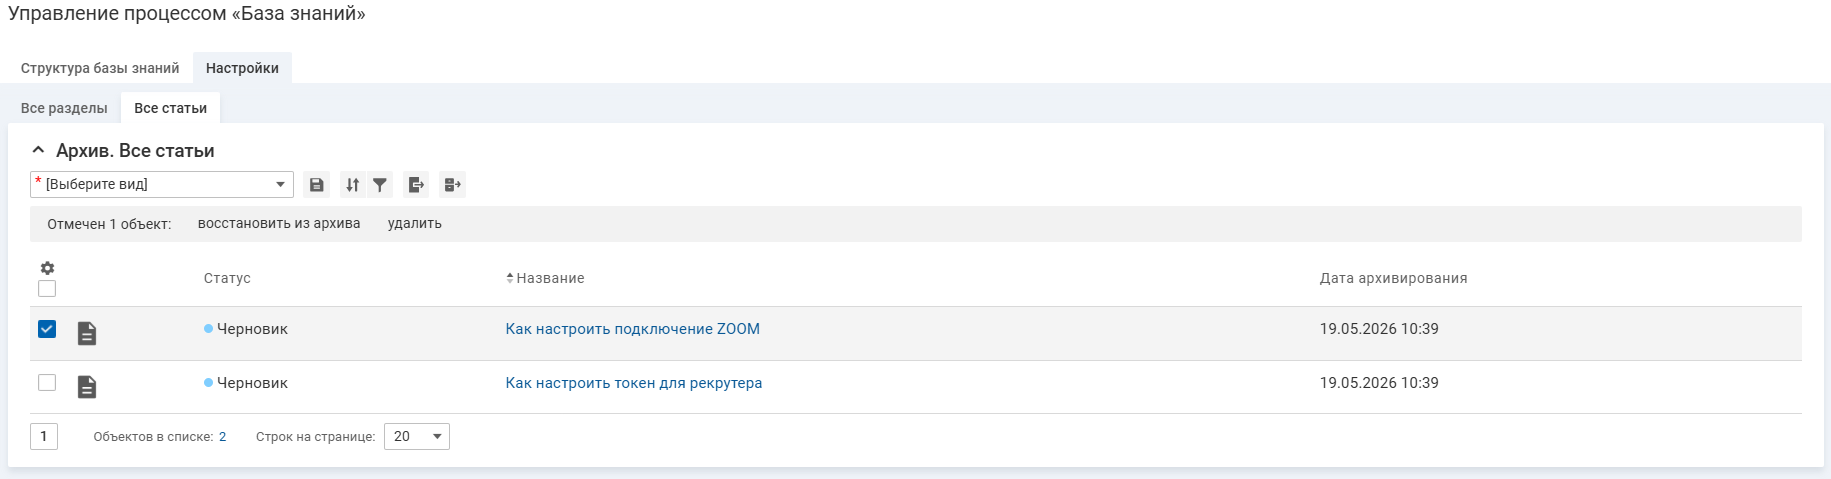Image resolution: width=1831 pixels, height=479 pixels.
Task: Open the funnel filter icon
Action: [x=380, y=185]
